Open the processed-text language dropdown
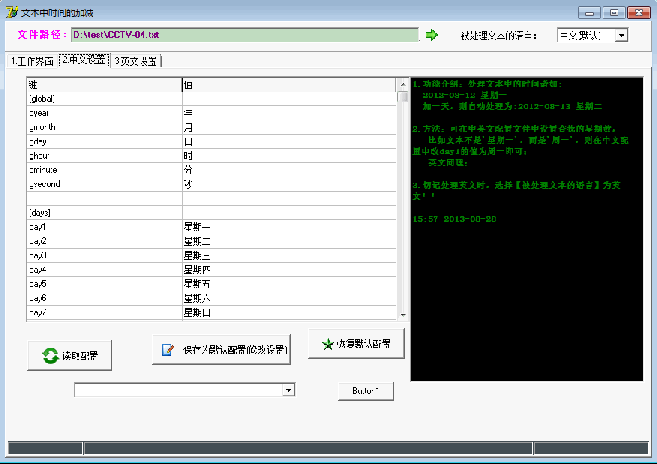Screen dimensions: 657x464 point(621,35)
